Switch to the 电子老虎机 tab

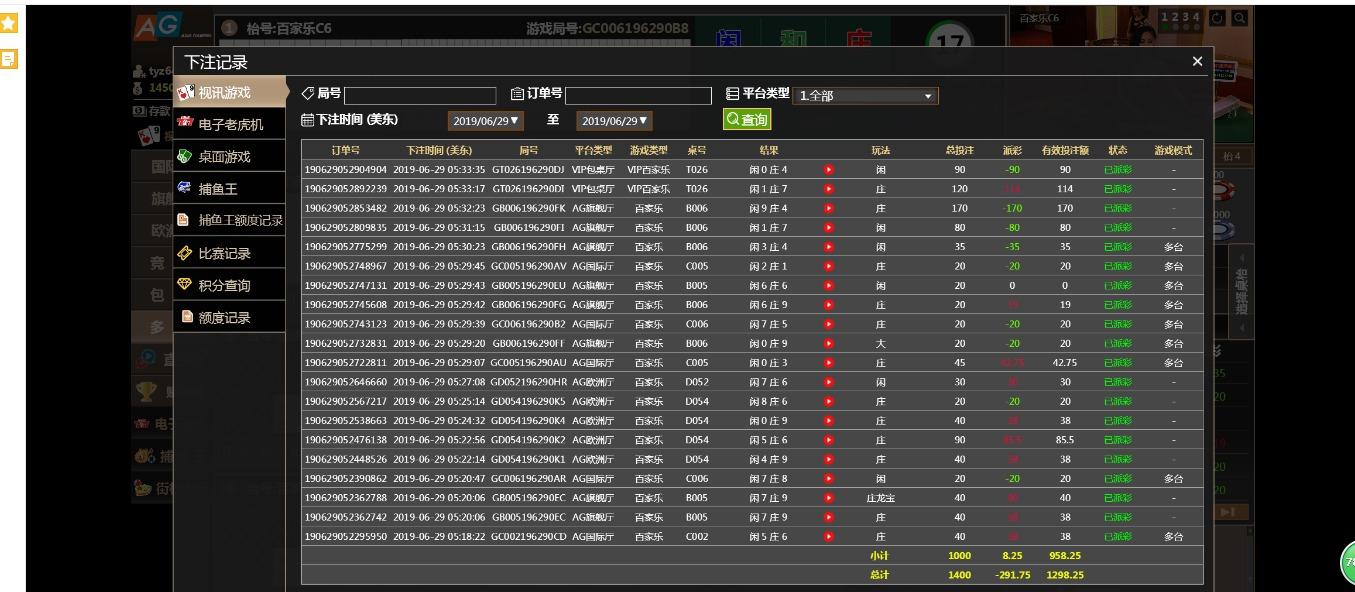(x=230, y=125)
